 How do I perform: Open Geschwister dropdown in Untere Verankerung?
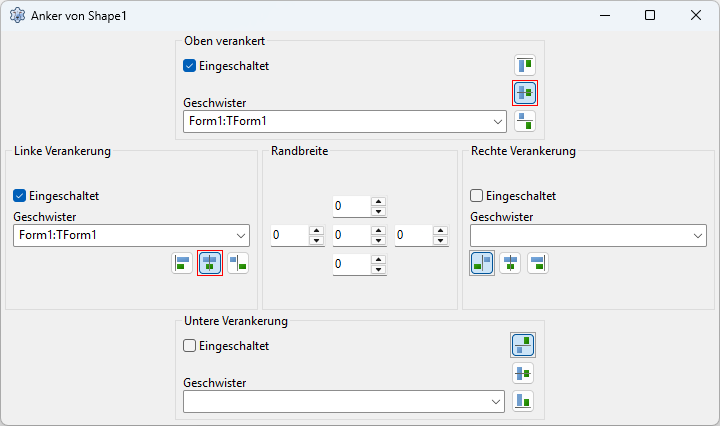pos(344,402)
